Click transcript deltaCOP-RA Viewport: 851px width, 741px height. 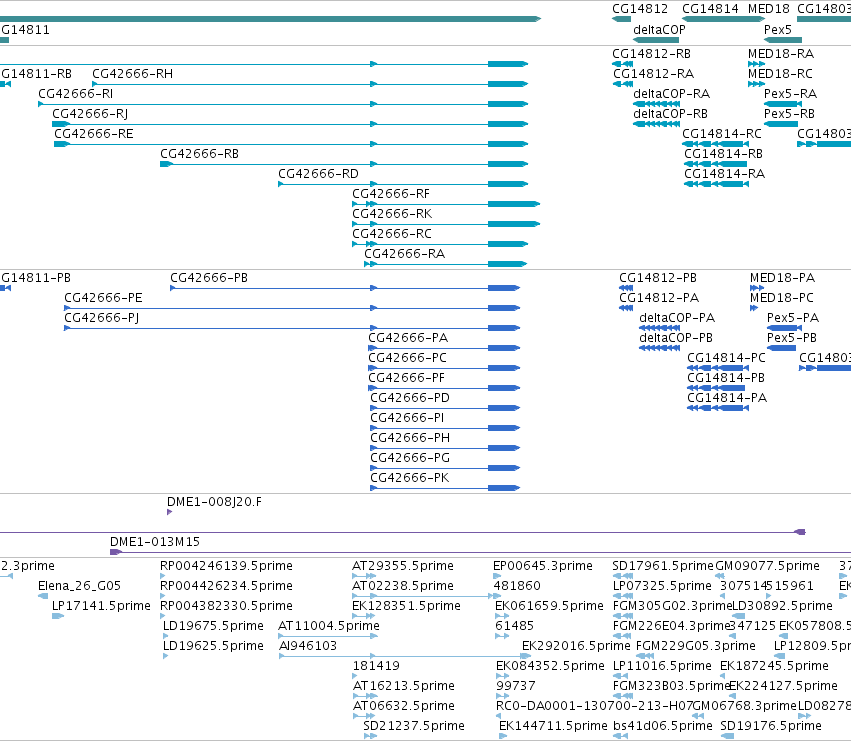(671, 94)
